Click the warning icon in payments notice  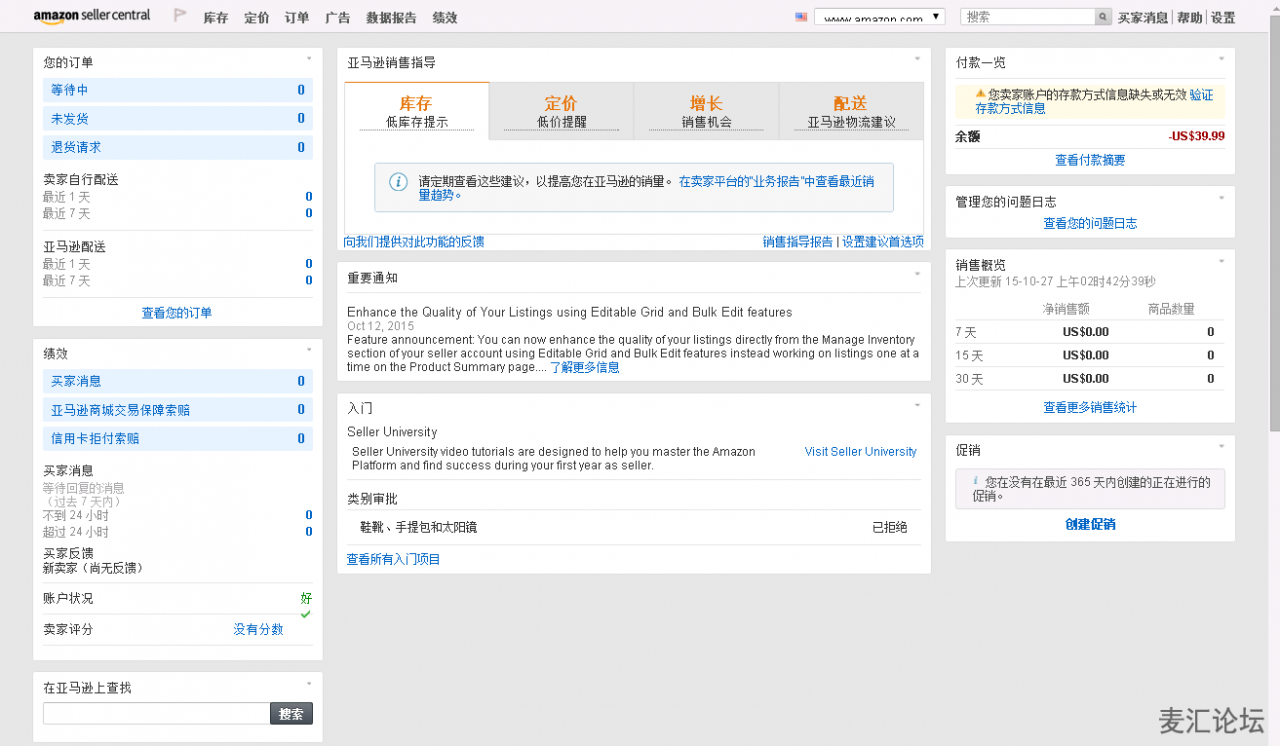click(x=981, y=94)
